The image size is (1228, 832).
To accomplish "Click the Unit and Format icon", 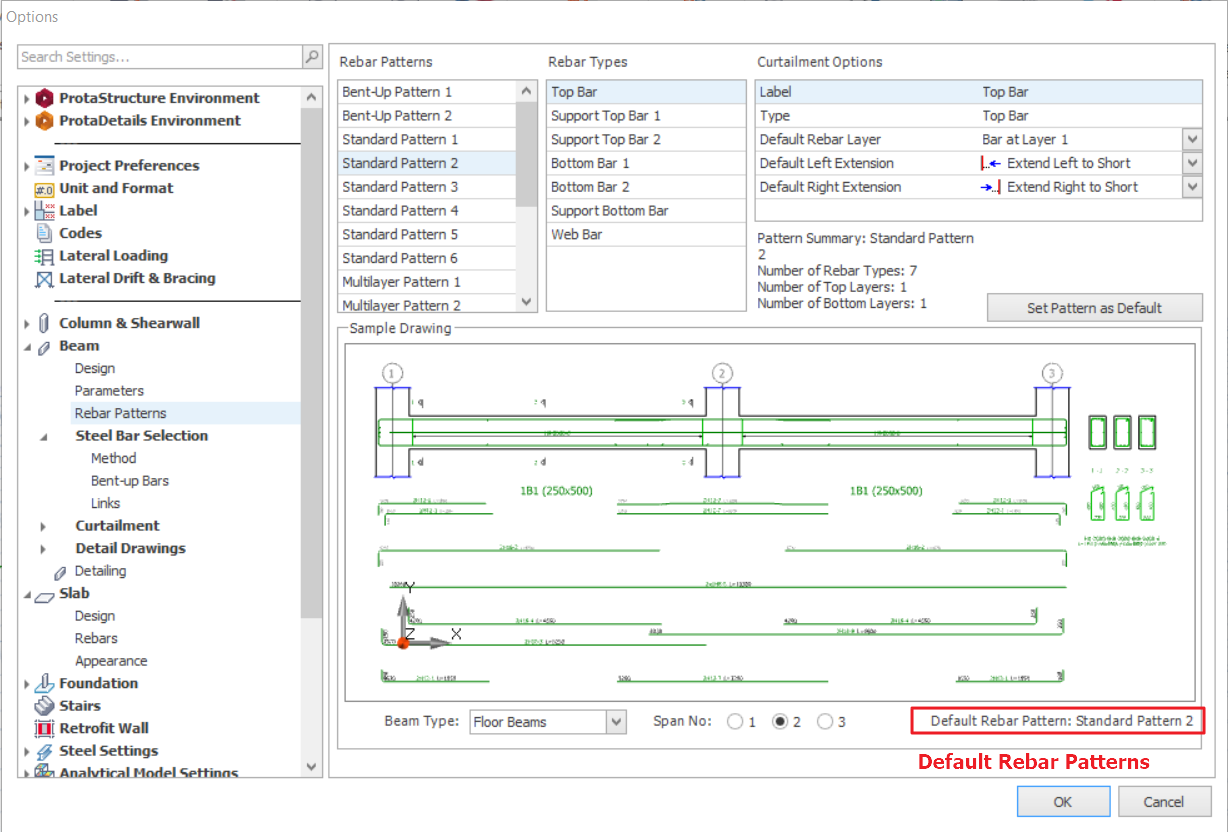I will point(44,189).
